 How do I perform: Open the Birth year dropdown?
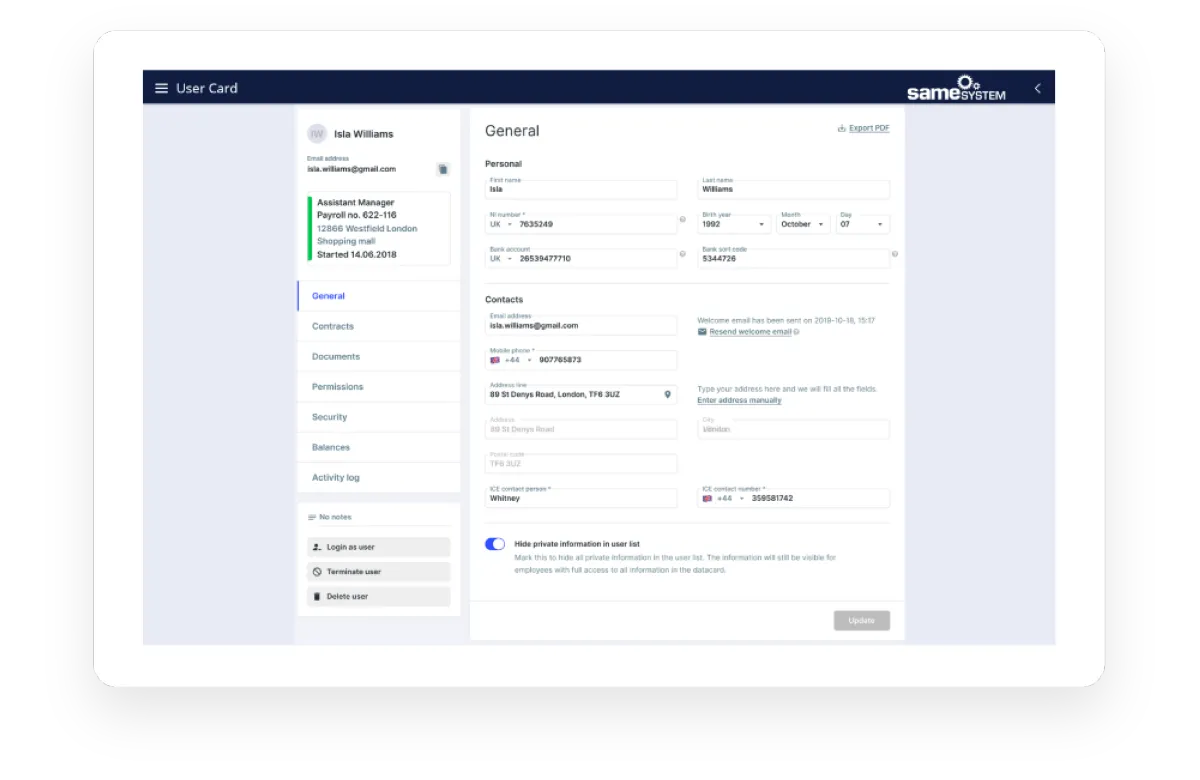click(x=734, y=222)
